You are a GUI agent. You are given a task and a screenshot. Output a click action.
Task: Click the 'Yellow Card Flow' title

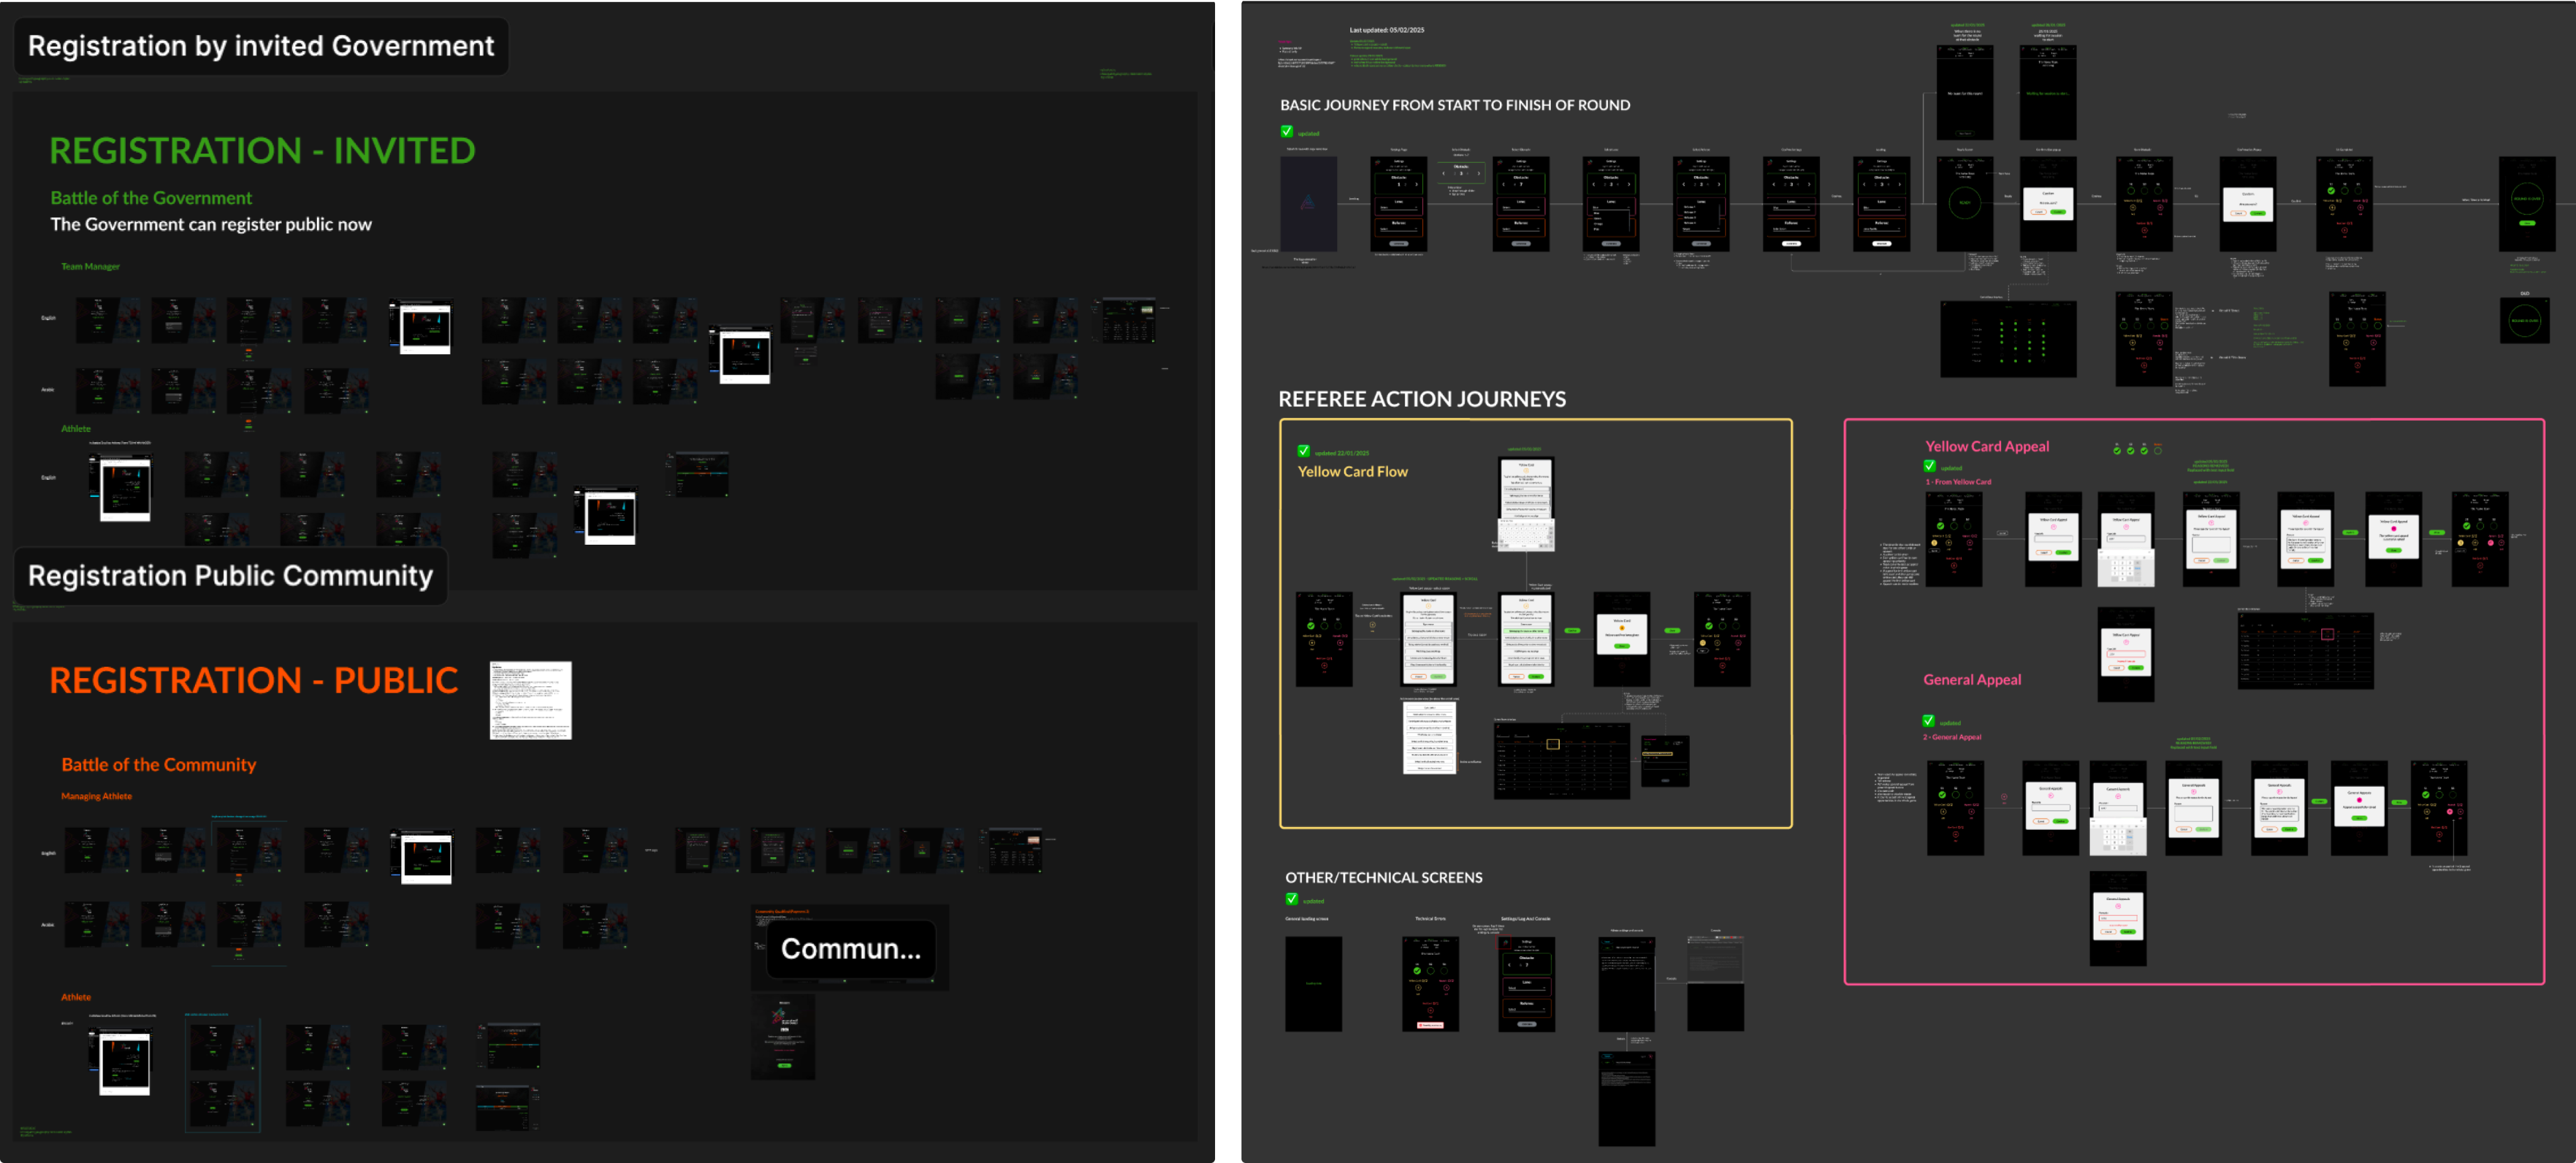coord(1352,472)
